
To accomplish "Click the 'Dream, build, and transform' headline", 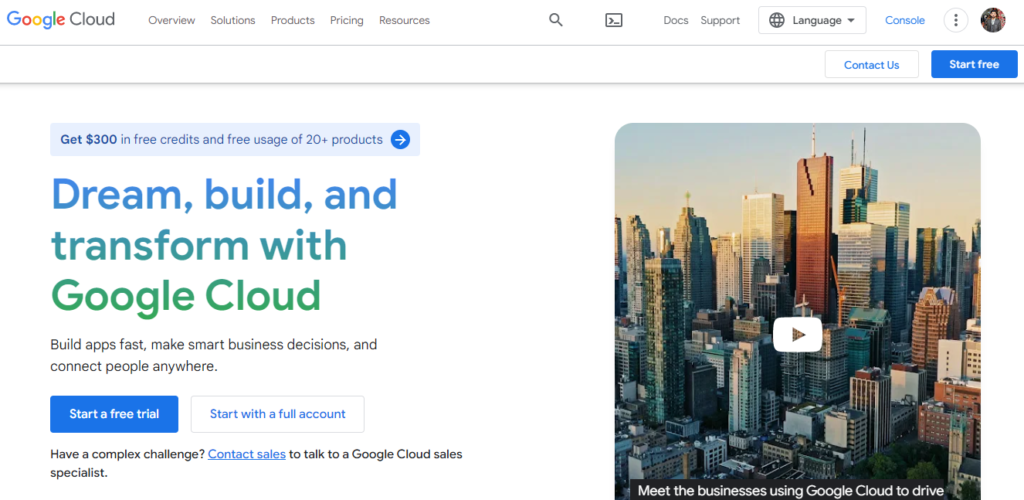I will click(224, 245).
